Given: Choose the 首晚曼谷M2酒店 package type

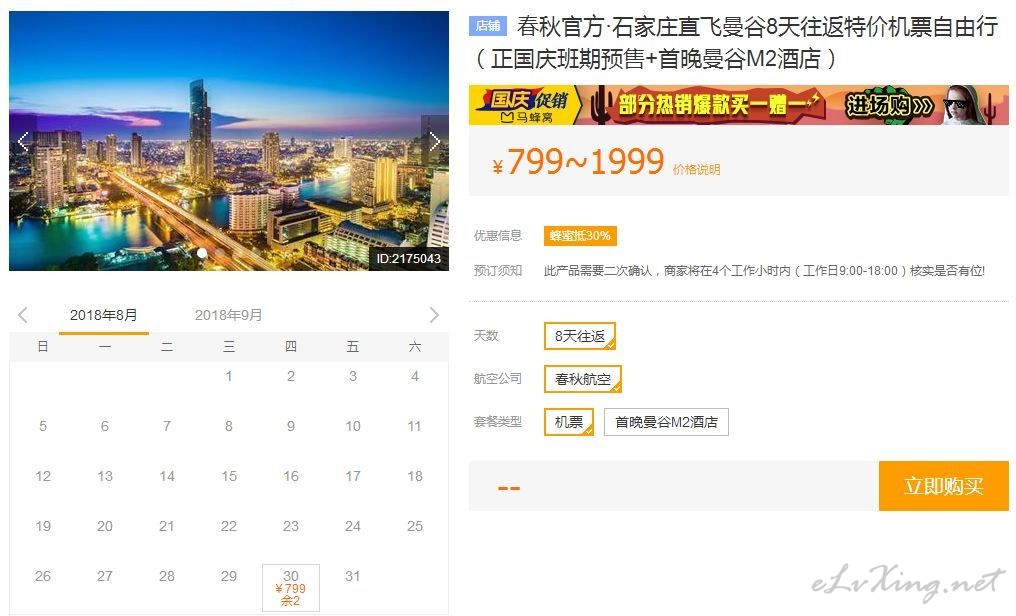Looking at the screenshot, I should click(666, 422).
